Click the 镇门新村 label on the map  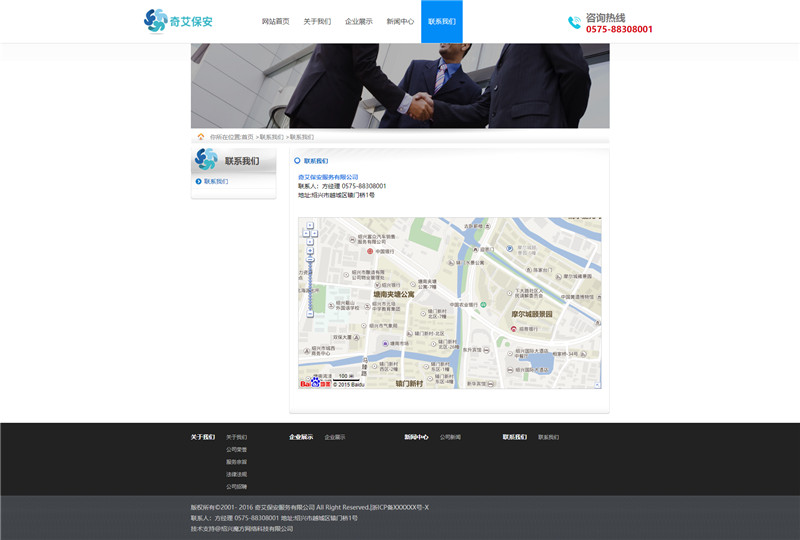tap(409, 383)
